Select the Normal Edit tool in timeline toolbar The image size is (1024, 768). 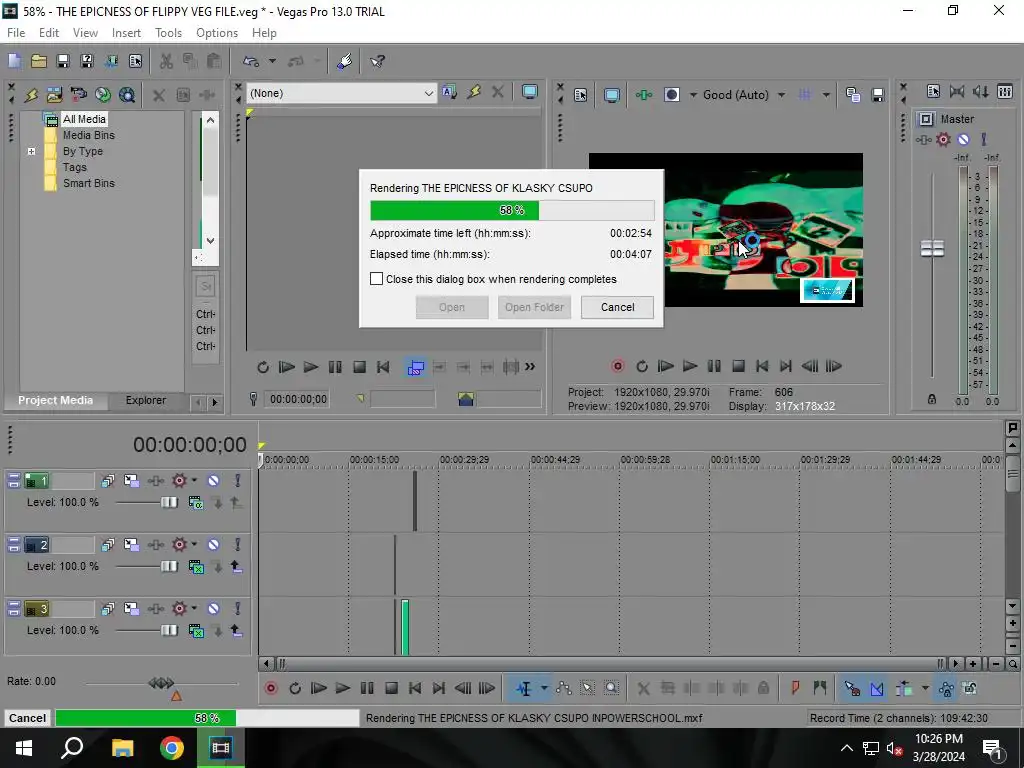[524, 688]
